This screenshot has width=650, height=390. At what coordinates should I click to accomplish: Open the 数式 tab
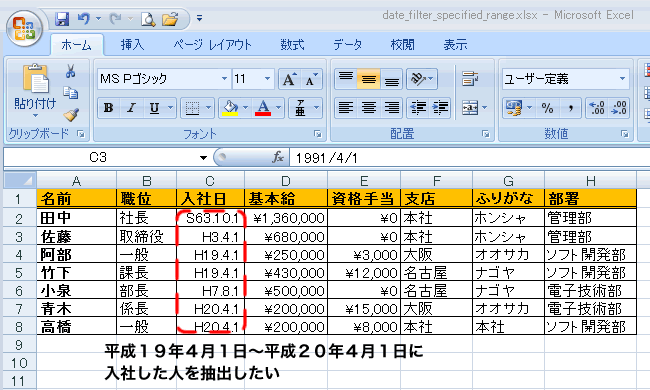click(292, 45)
